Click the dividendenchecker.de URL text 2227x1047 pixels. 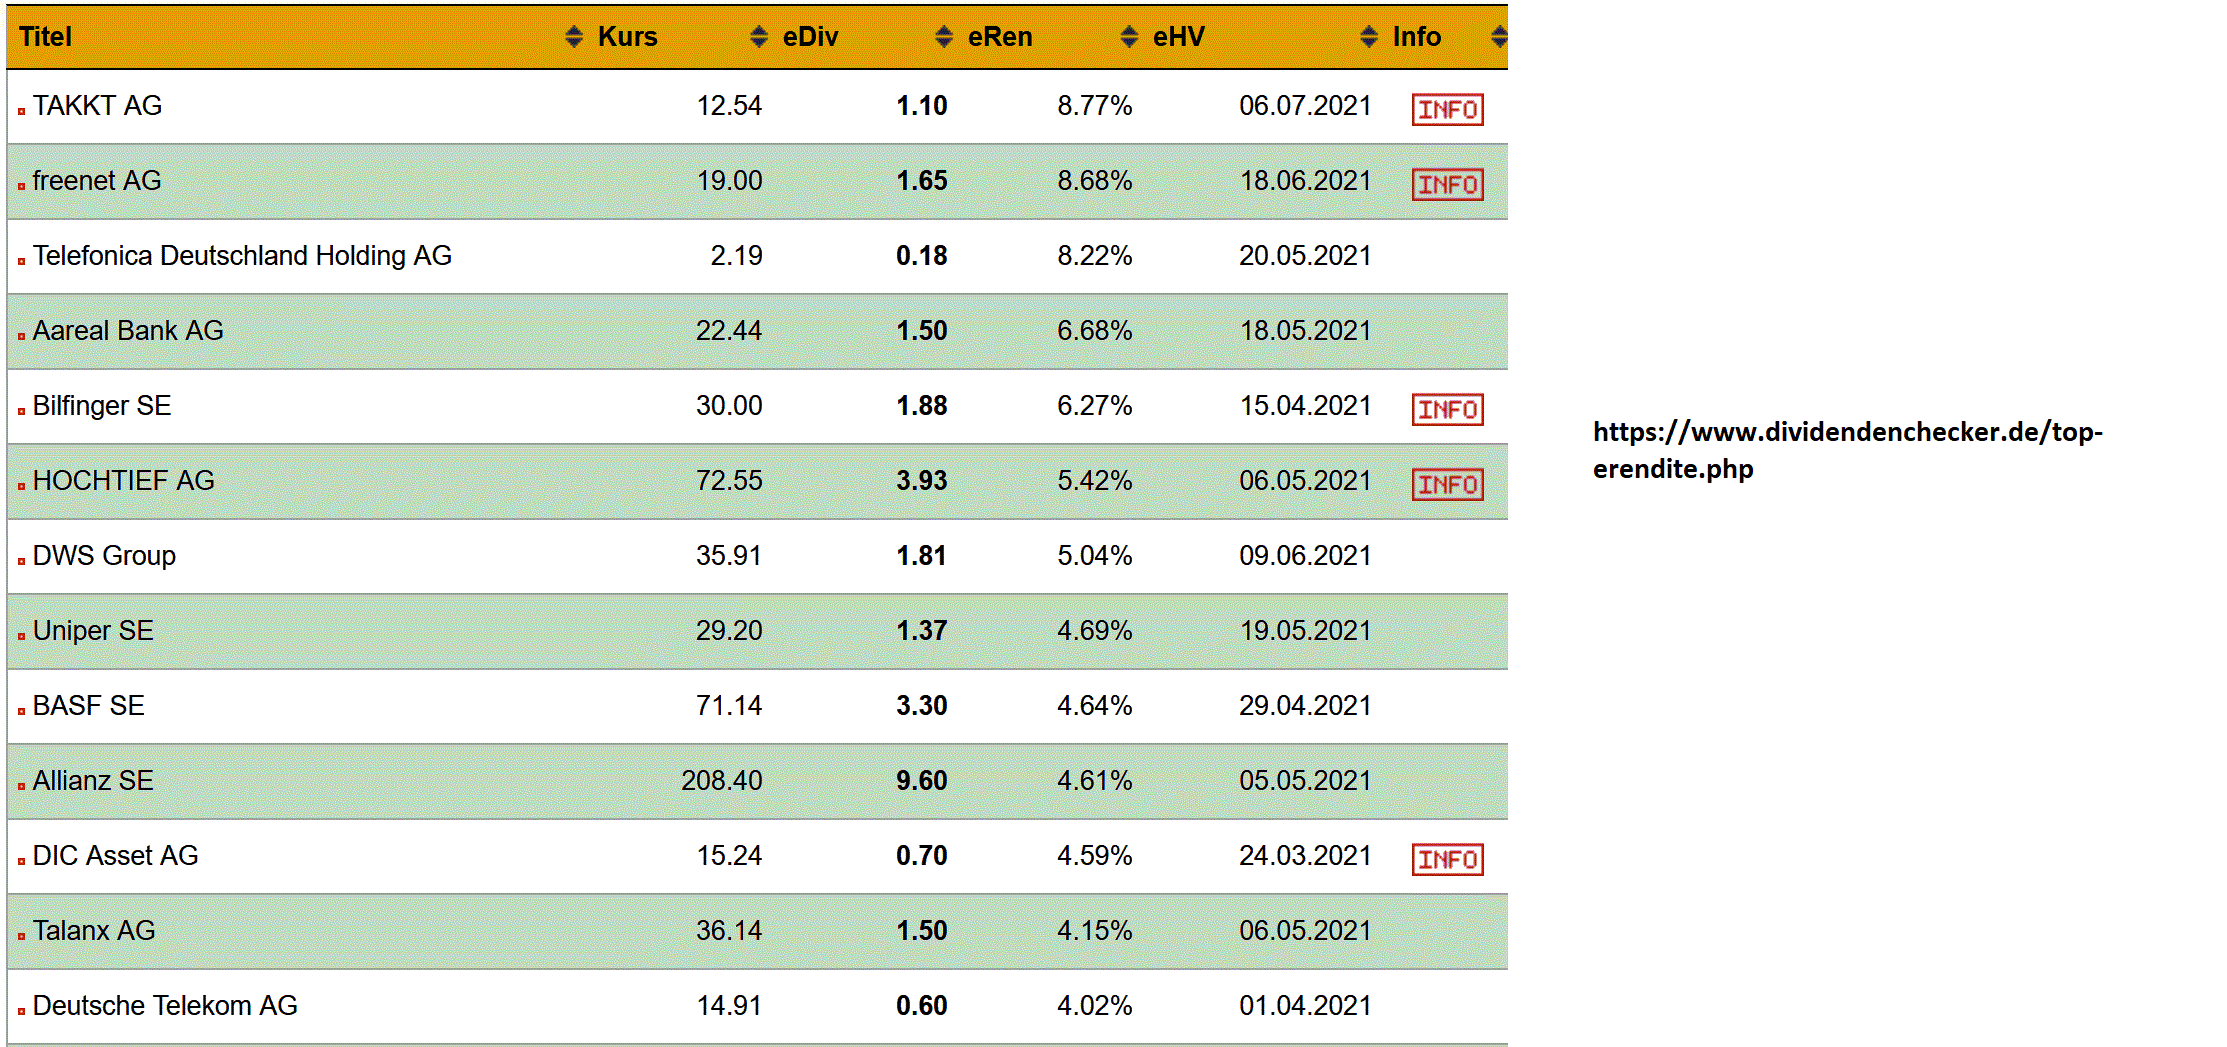tap(1848, 450)
